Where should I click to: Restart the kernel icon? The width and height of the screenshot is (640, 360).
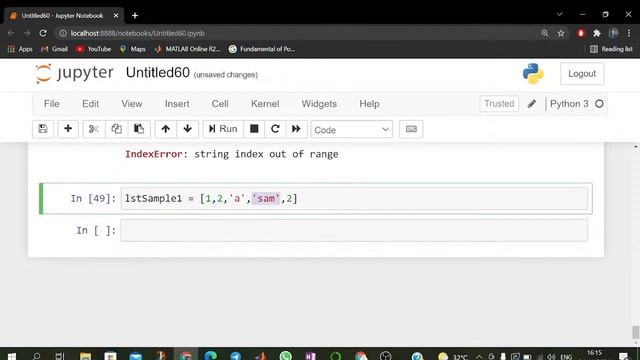coord(275,129)
